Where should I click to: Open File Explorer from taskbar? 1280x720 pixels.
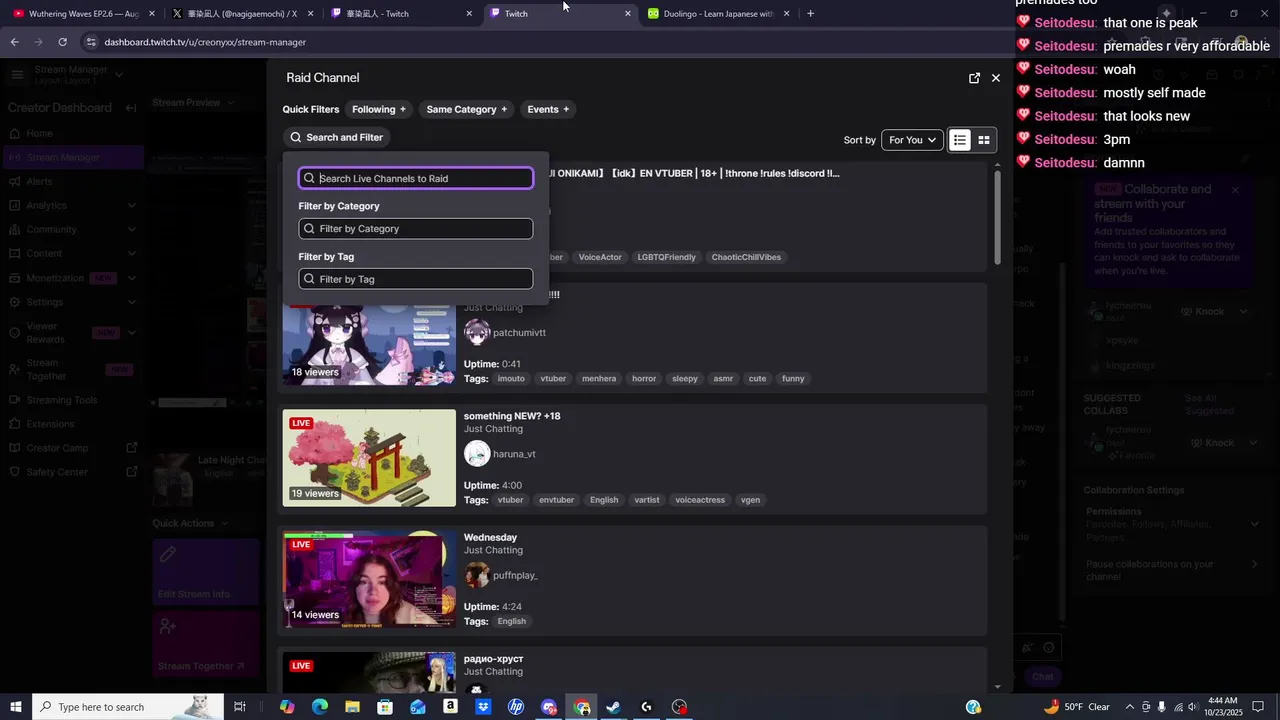click(352, 707)
